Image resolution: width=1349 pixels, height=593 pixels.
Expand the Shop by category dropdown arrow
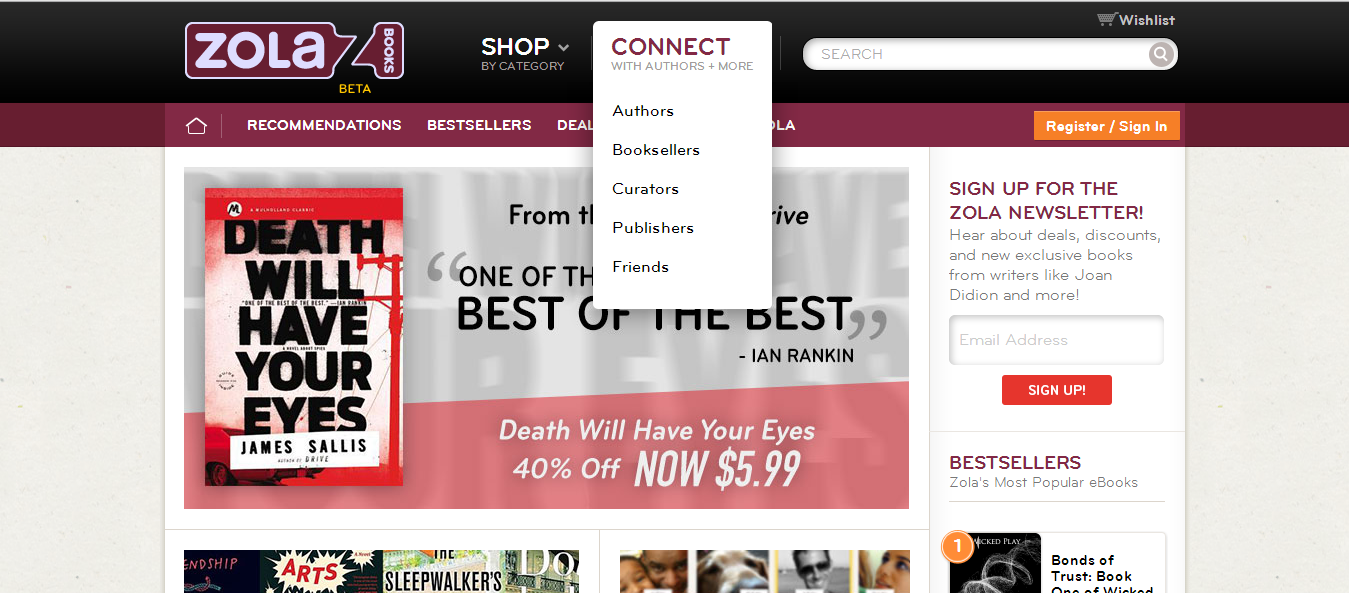(x=563, y=47)
